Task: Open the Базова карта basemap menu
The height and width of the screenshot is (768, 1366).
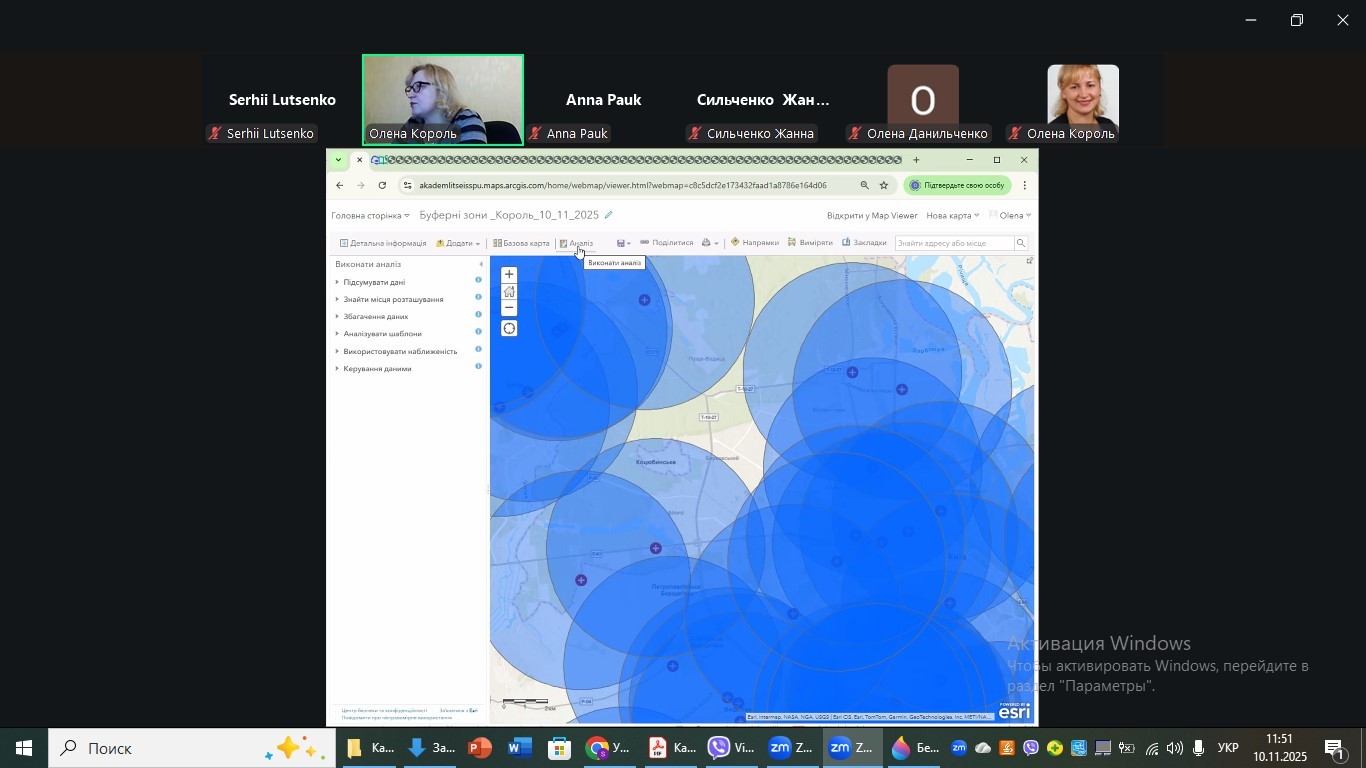Action: 522,243
